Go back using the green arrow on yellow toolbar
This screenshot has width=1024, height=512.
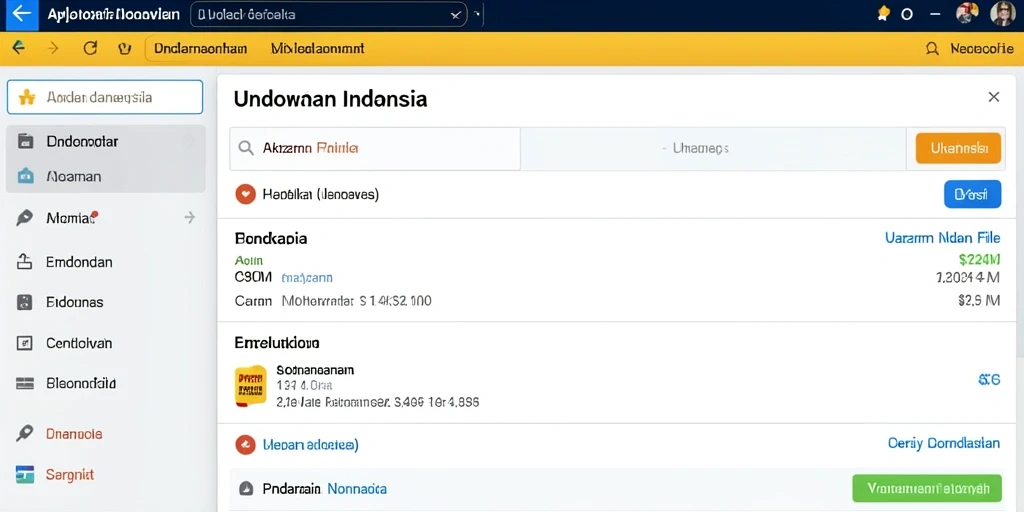point(19,48)
